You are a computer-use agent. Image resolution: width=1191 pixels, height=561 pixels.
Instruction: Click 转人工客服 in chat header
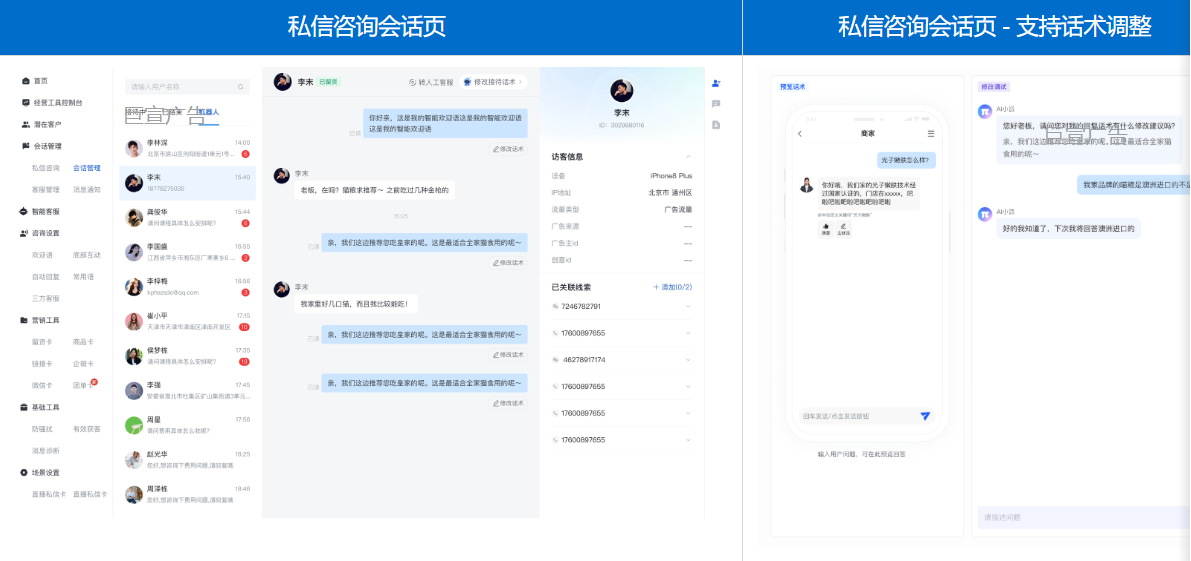tap(431, 82)
